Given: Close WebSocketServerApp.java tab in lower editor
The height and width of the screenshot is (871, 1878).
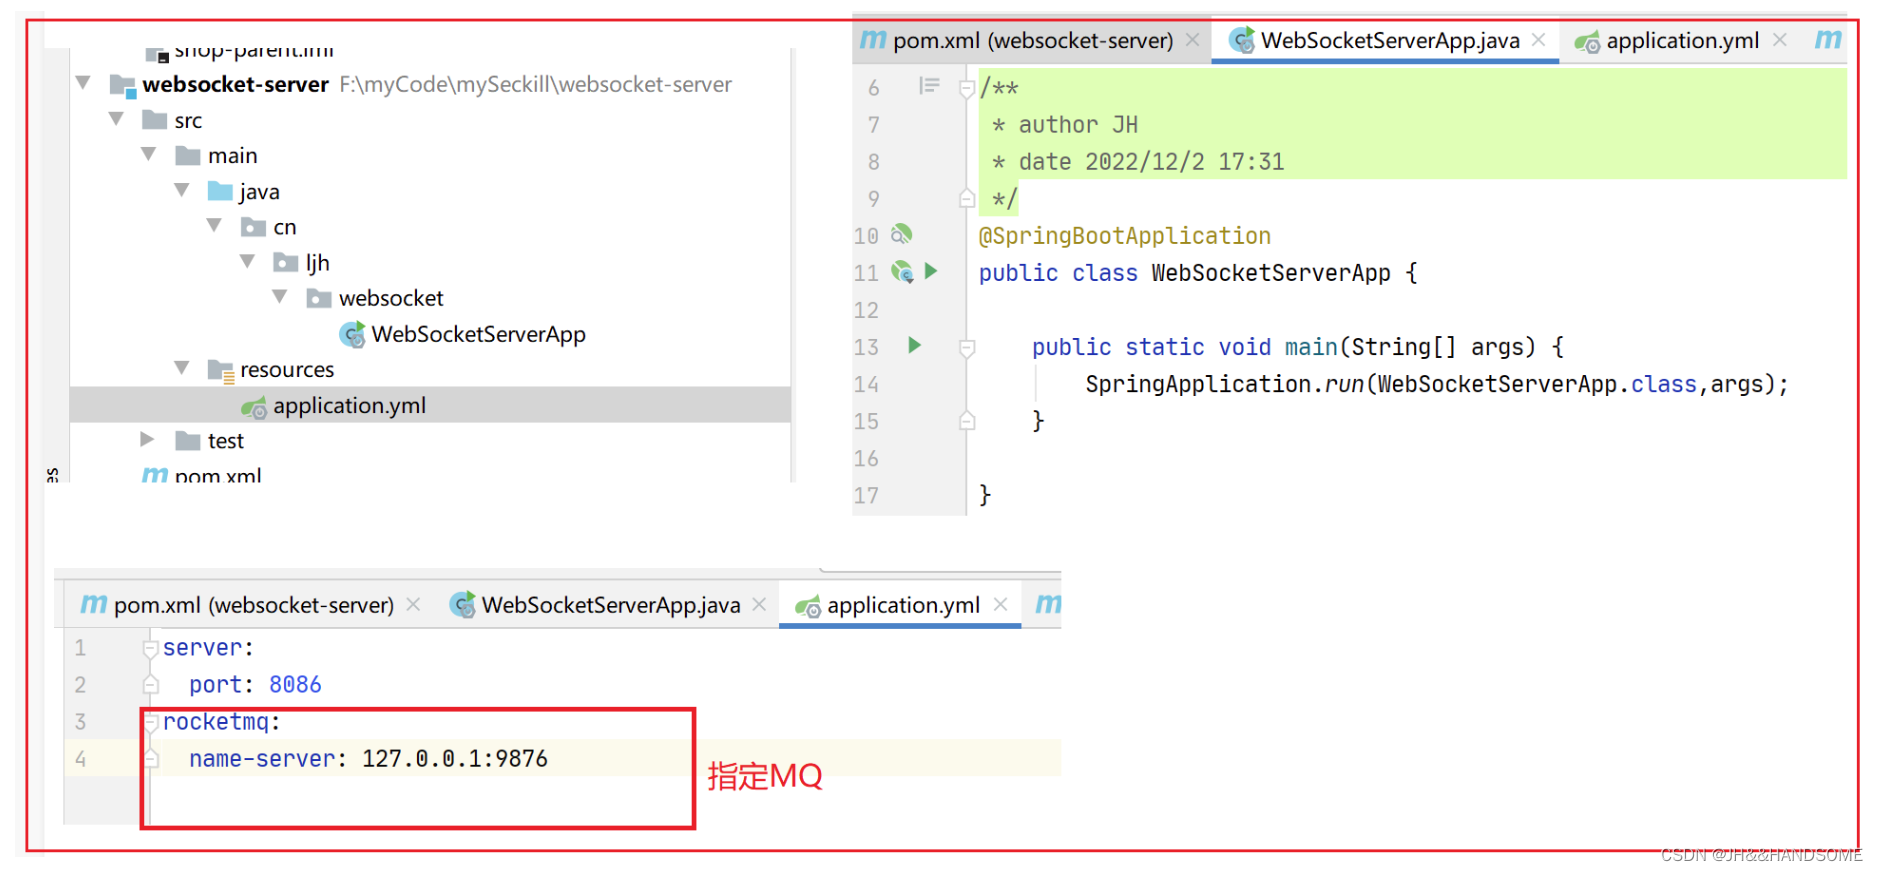Looking at the screenshot, I should (x=760, y=605).
